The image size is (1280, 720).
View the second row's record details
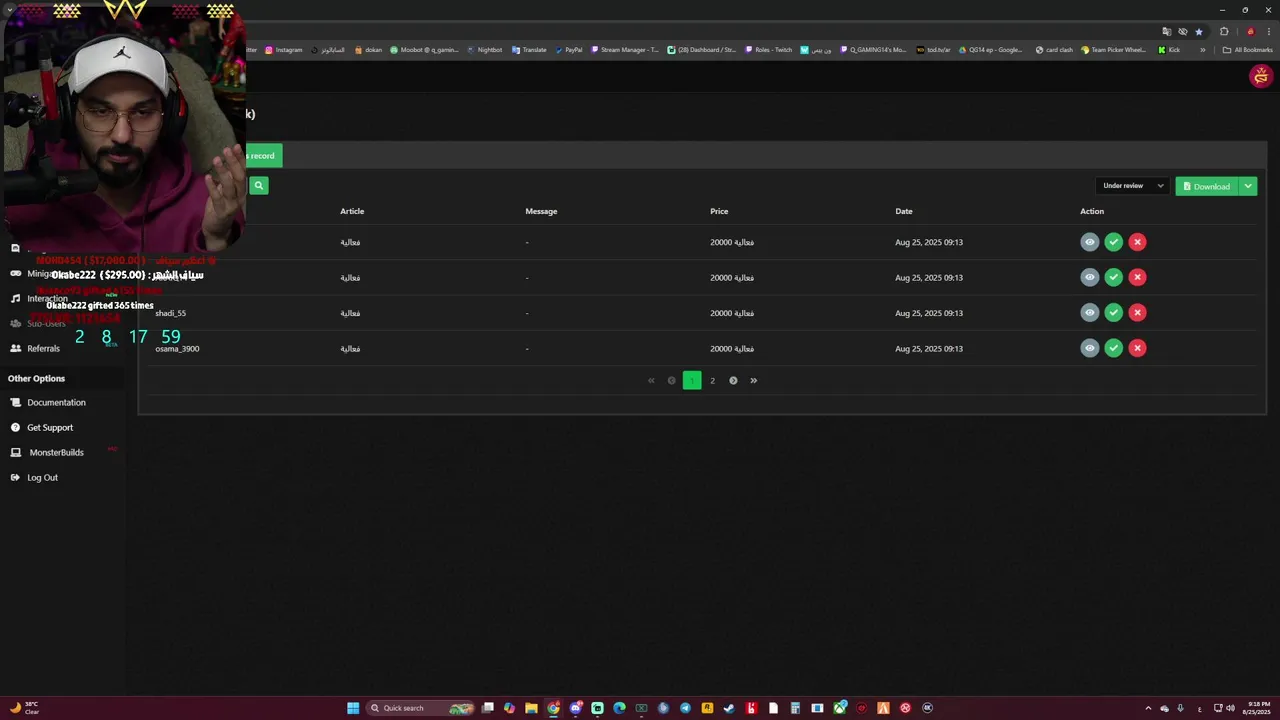(x=1090, y=277)
